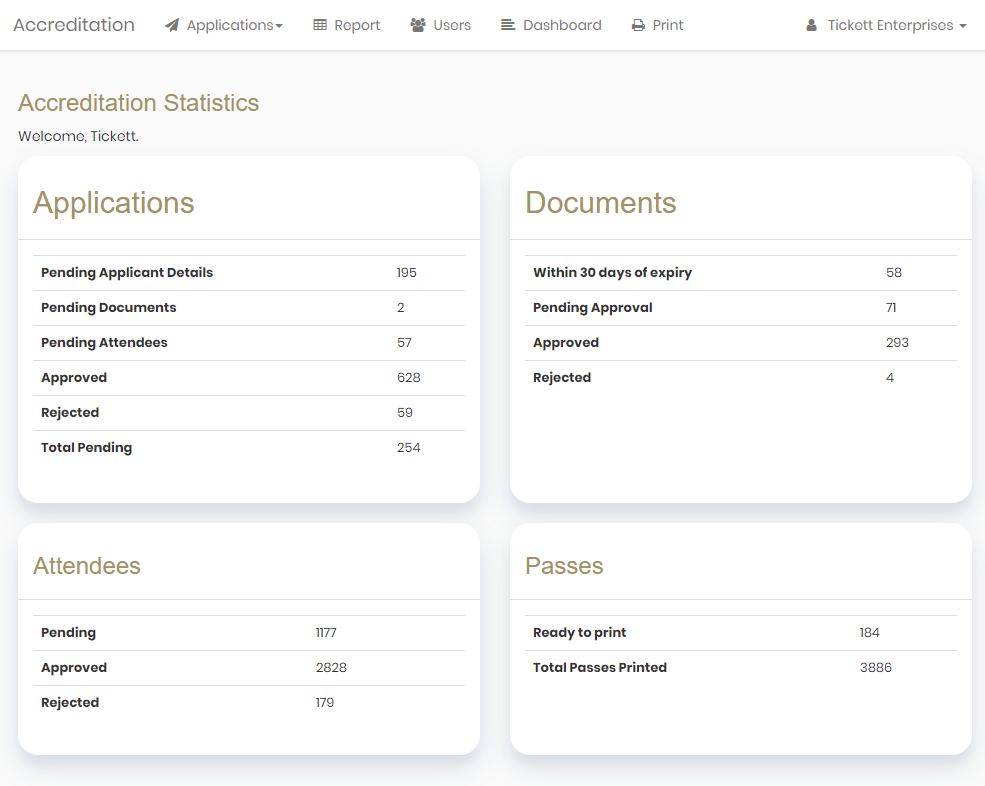Click the Pending Approval label

[593, 308]
